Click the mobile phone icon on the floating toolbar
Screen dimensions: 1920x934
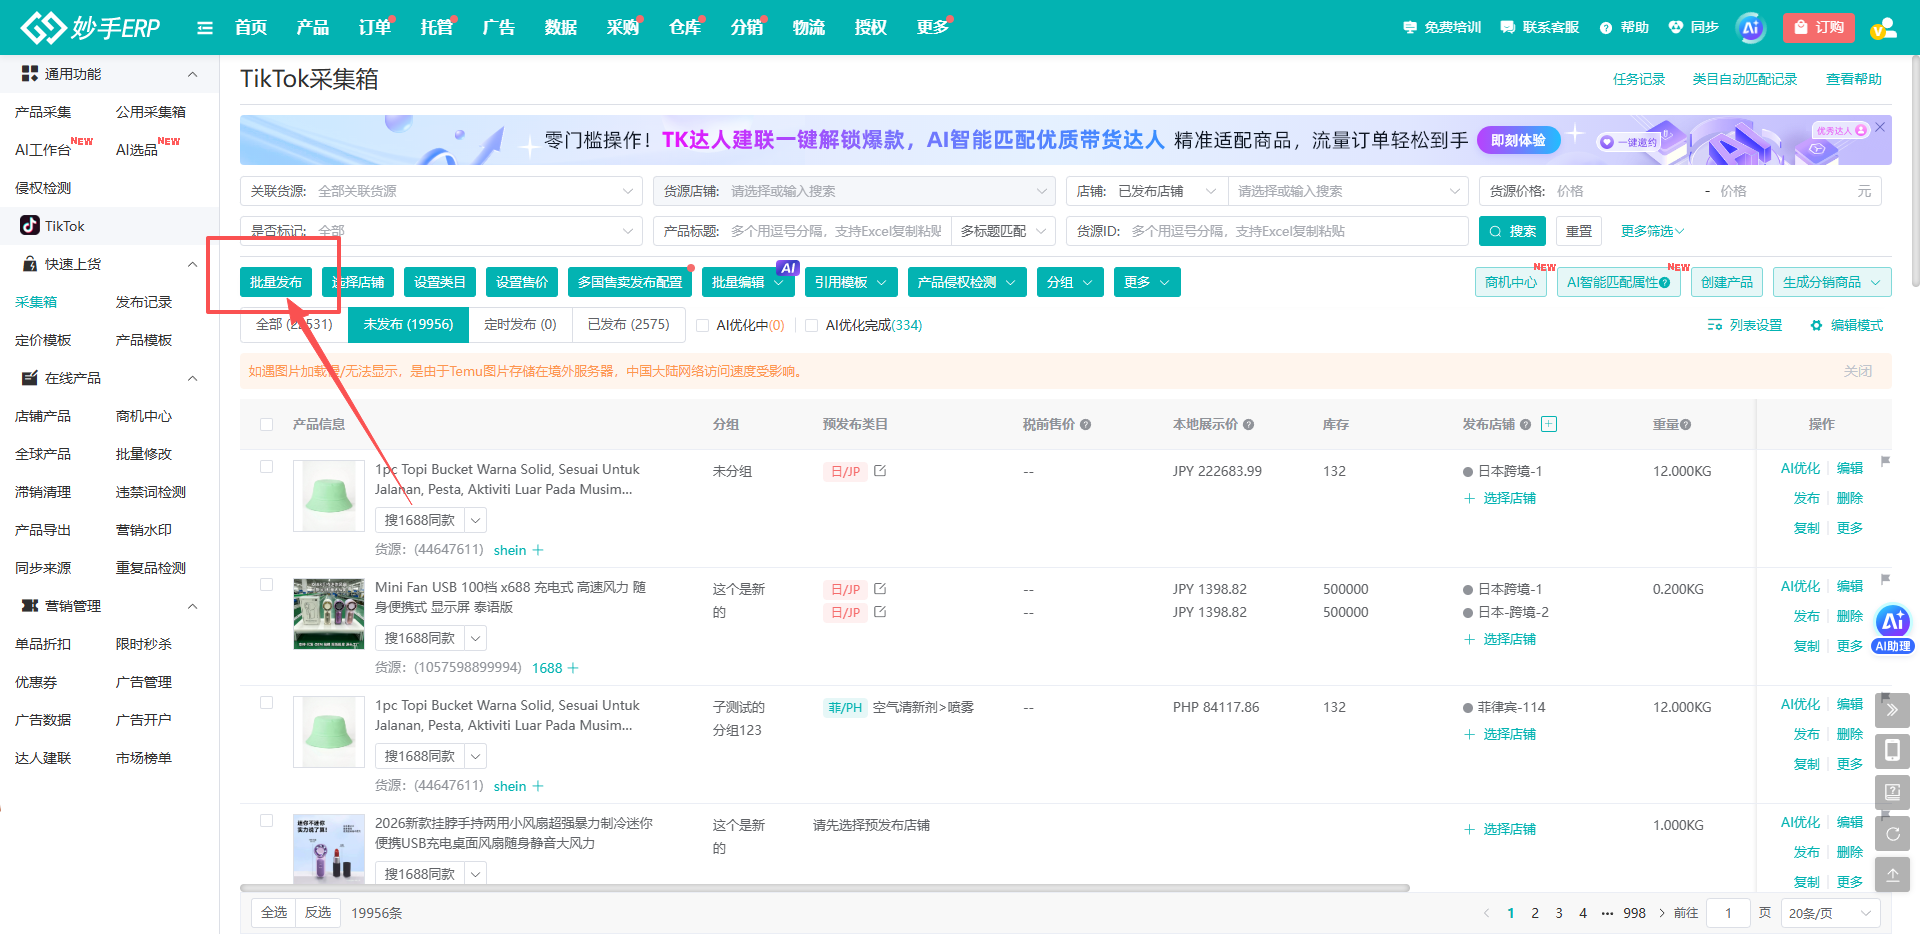pyautogui.click(x=1892, y=751)
